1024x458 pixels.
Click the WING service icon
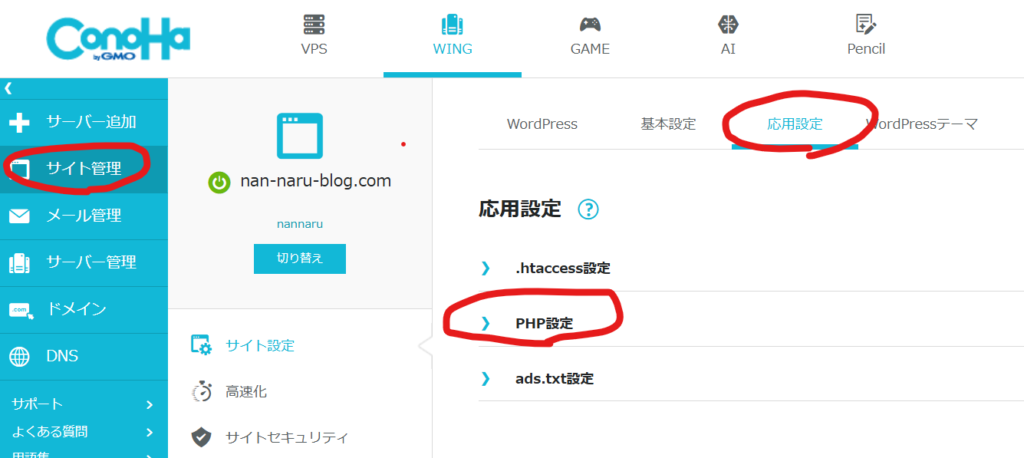452,25
